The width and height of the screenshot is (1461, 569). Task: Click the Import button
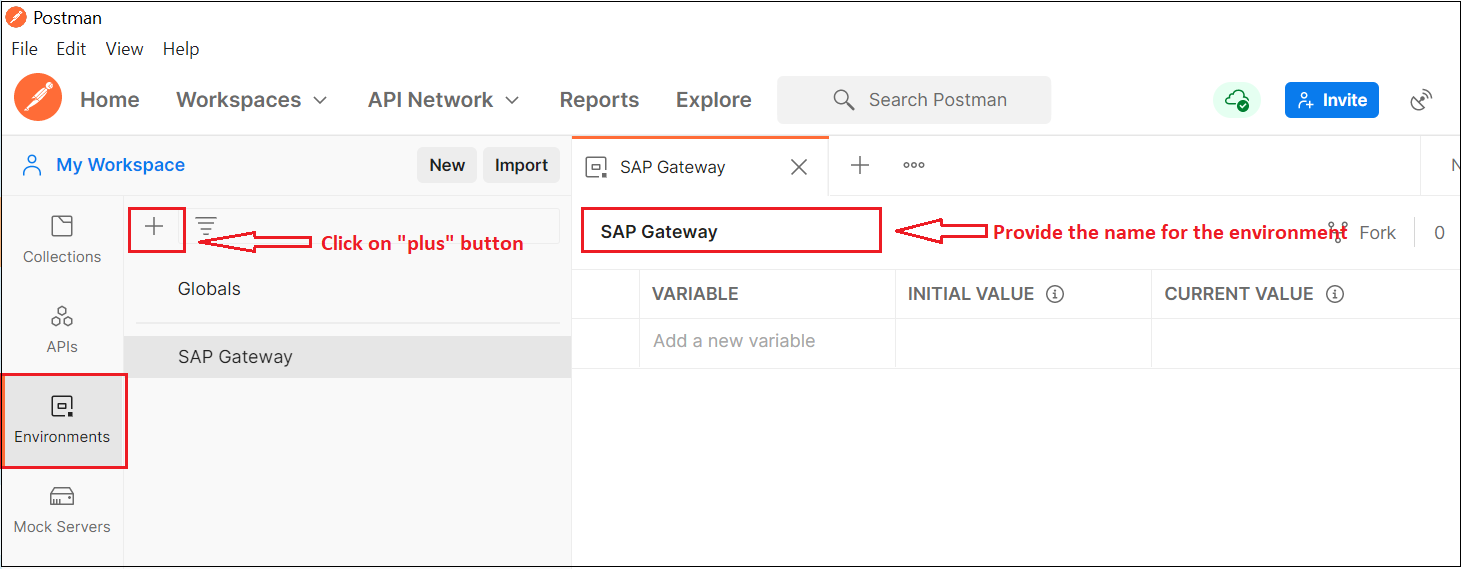point(521,166)
